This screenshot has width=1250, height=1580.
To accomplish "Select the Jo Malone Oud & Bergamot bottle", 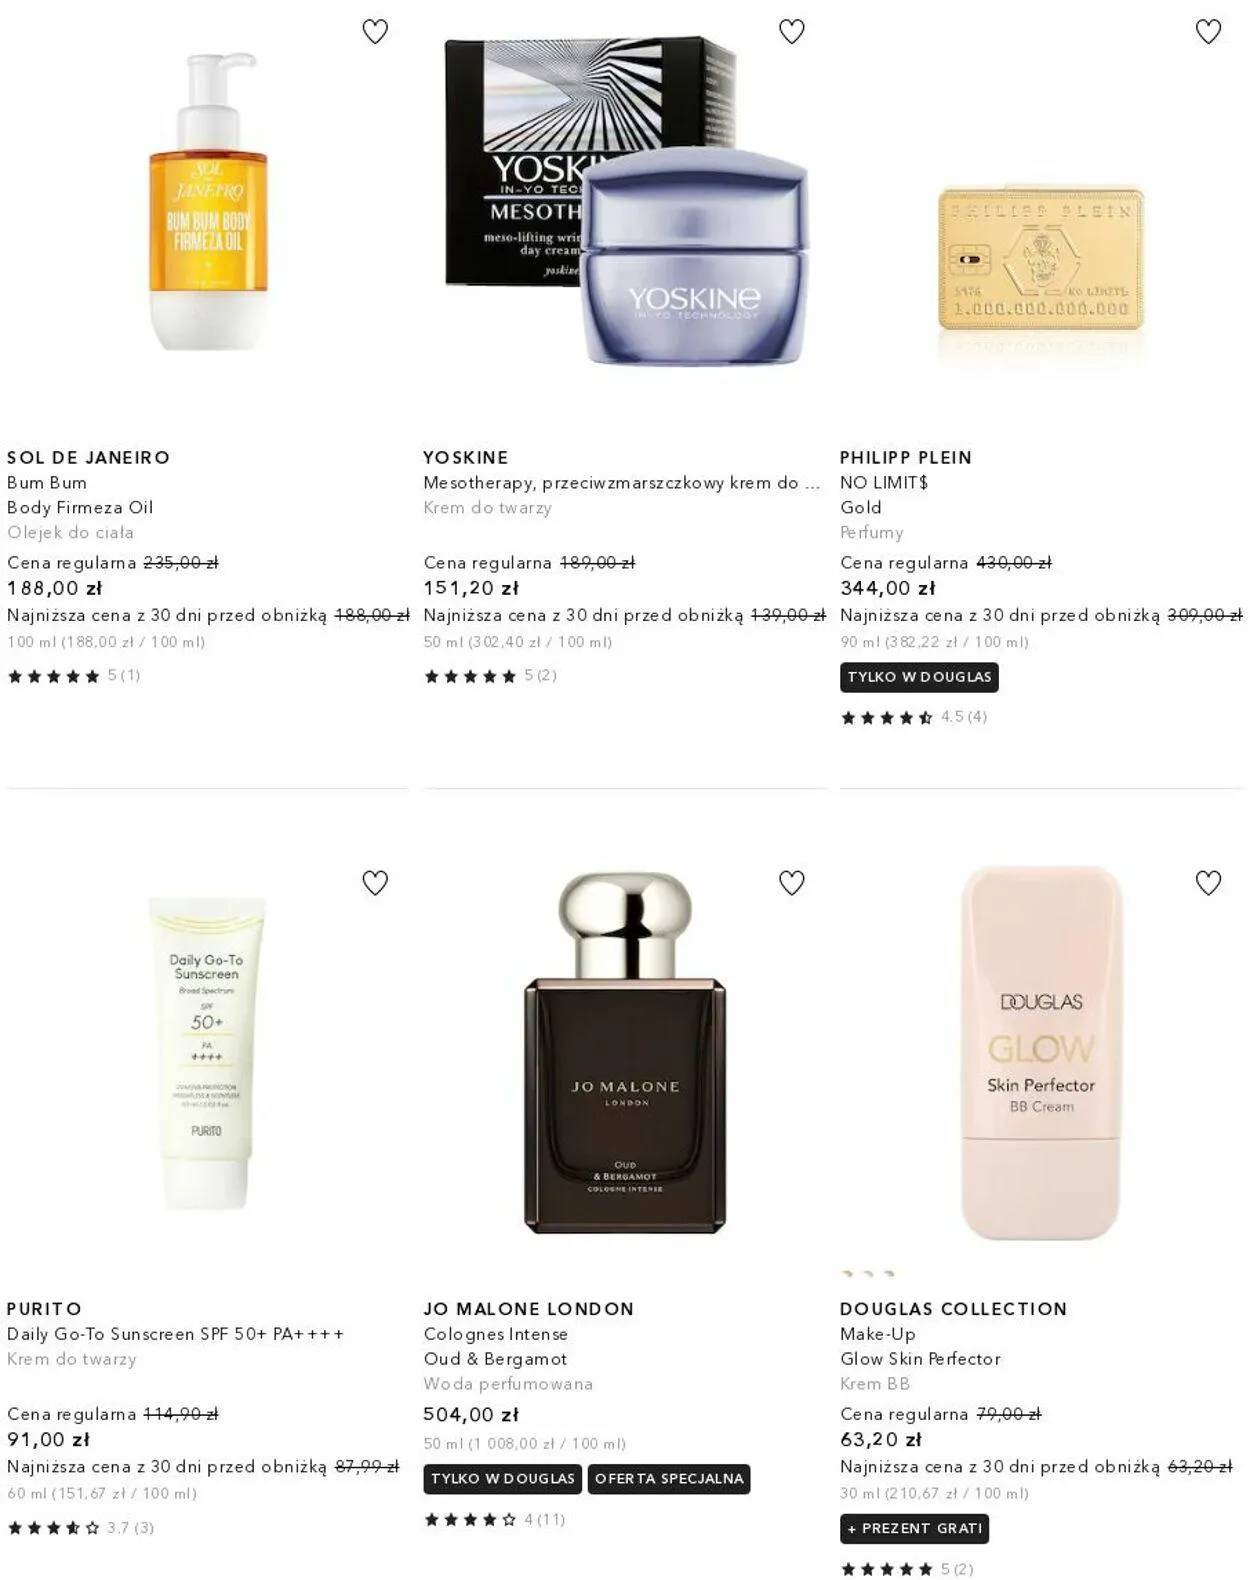I will pyautogui.click(x=625, y=1052).
